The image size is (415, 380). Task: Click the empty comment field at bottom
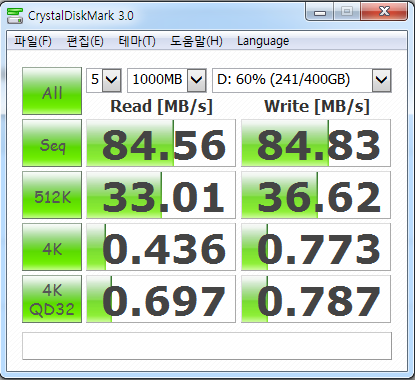[x=207, y=346]
